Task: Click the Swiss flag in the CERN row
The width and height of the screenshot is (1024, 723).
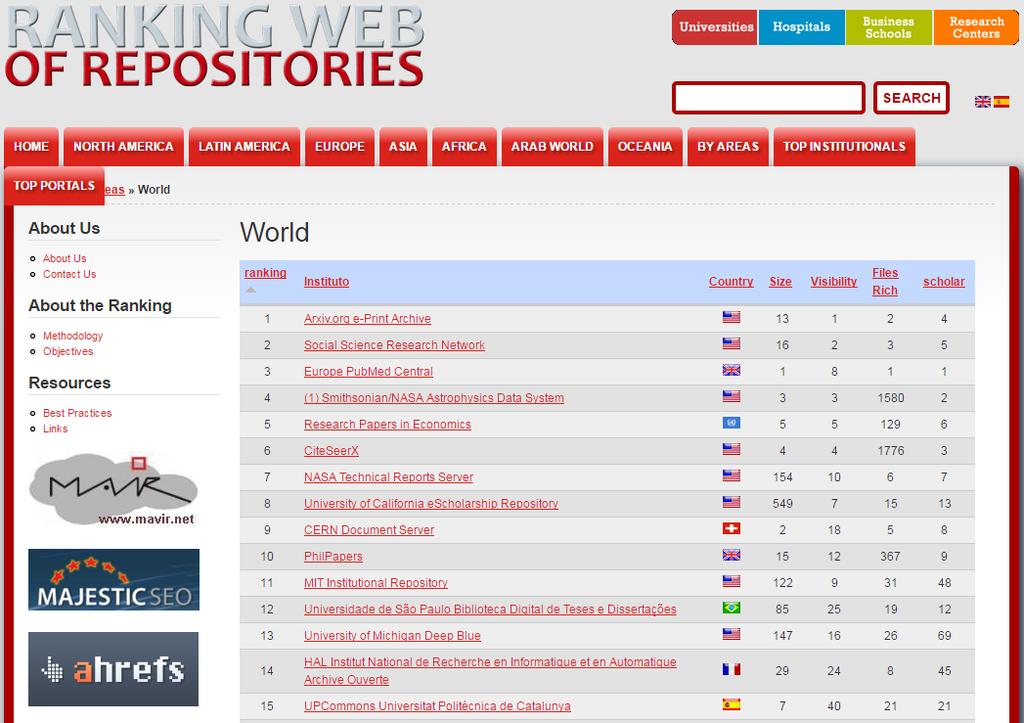Action: tap(731, 528)
